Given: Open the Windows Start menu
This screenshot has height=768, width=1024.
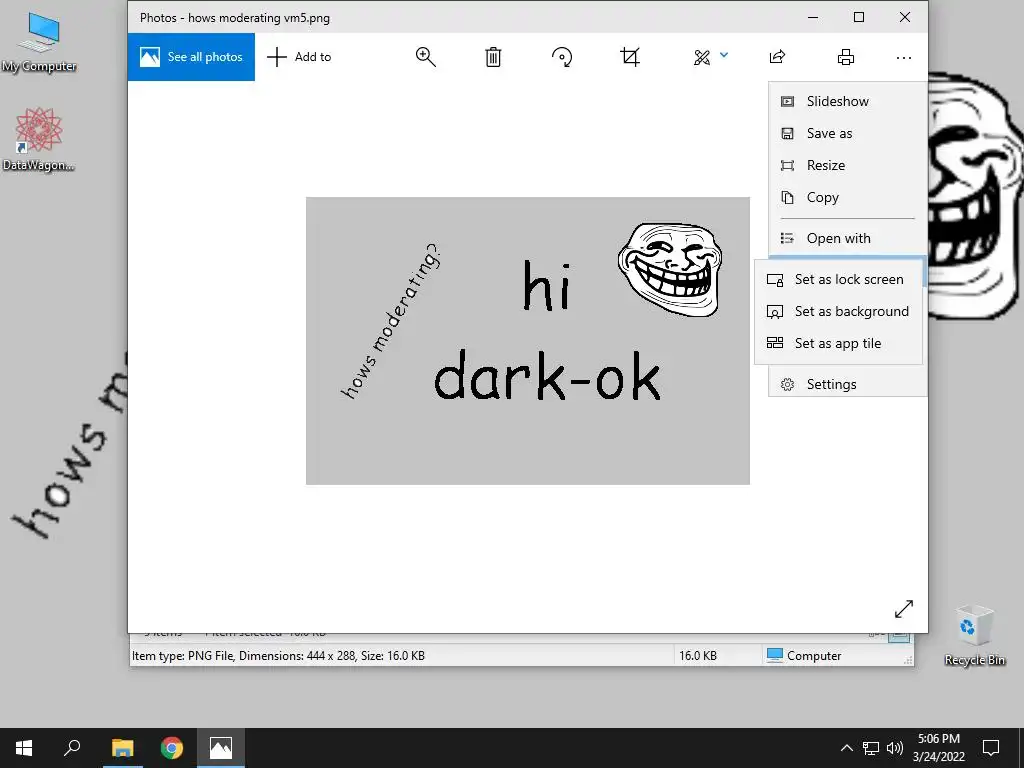Looking at the screenshot, I should [x=24, y=748].
